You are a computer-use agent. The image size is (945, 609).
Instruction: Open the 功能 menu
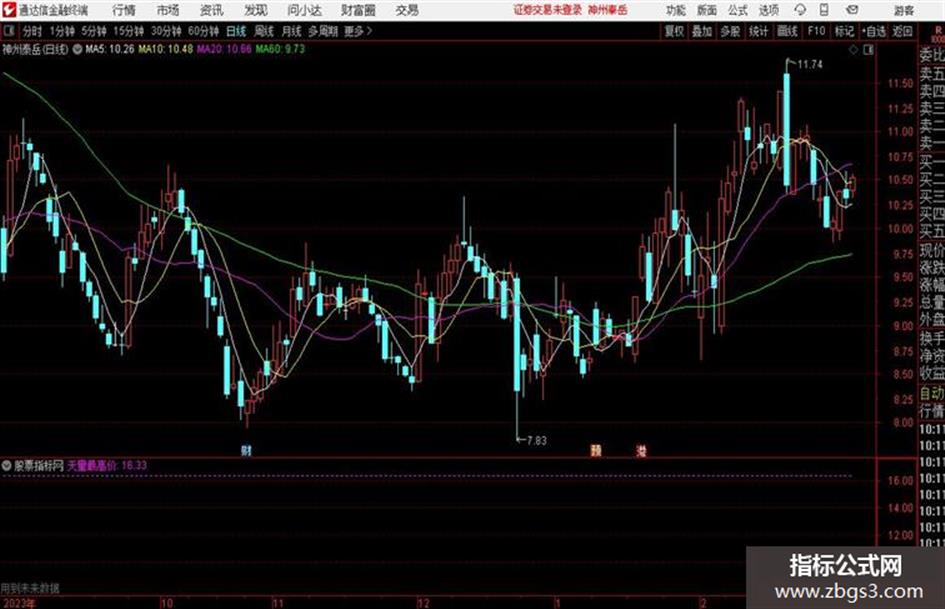coord(676,10)
